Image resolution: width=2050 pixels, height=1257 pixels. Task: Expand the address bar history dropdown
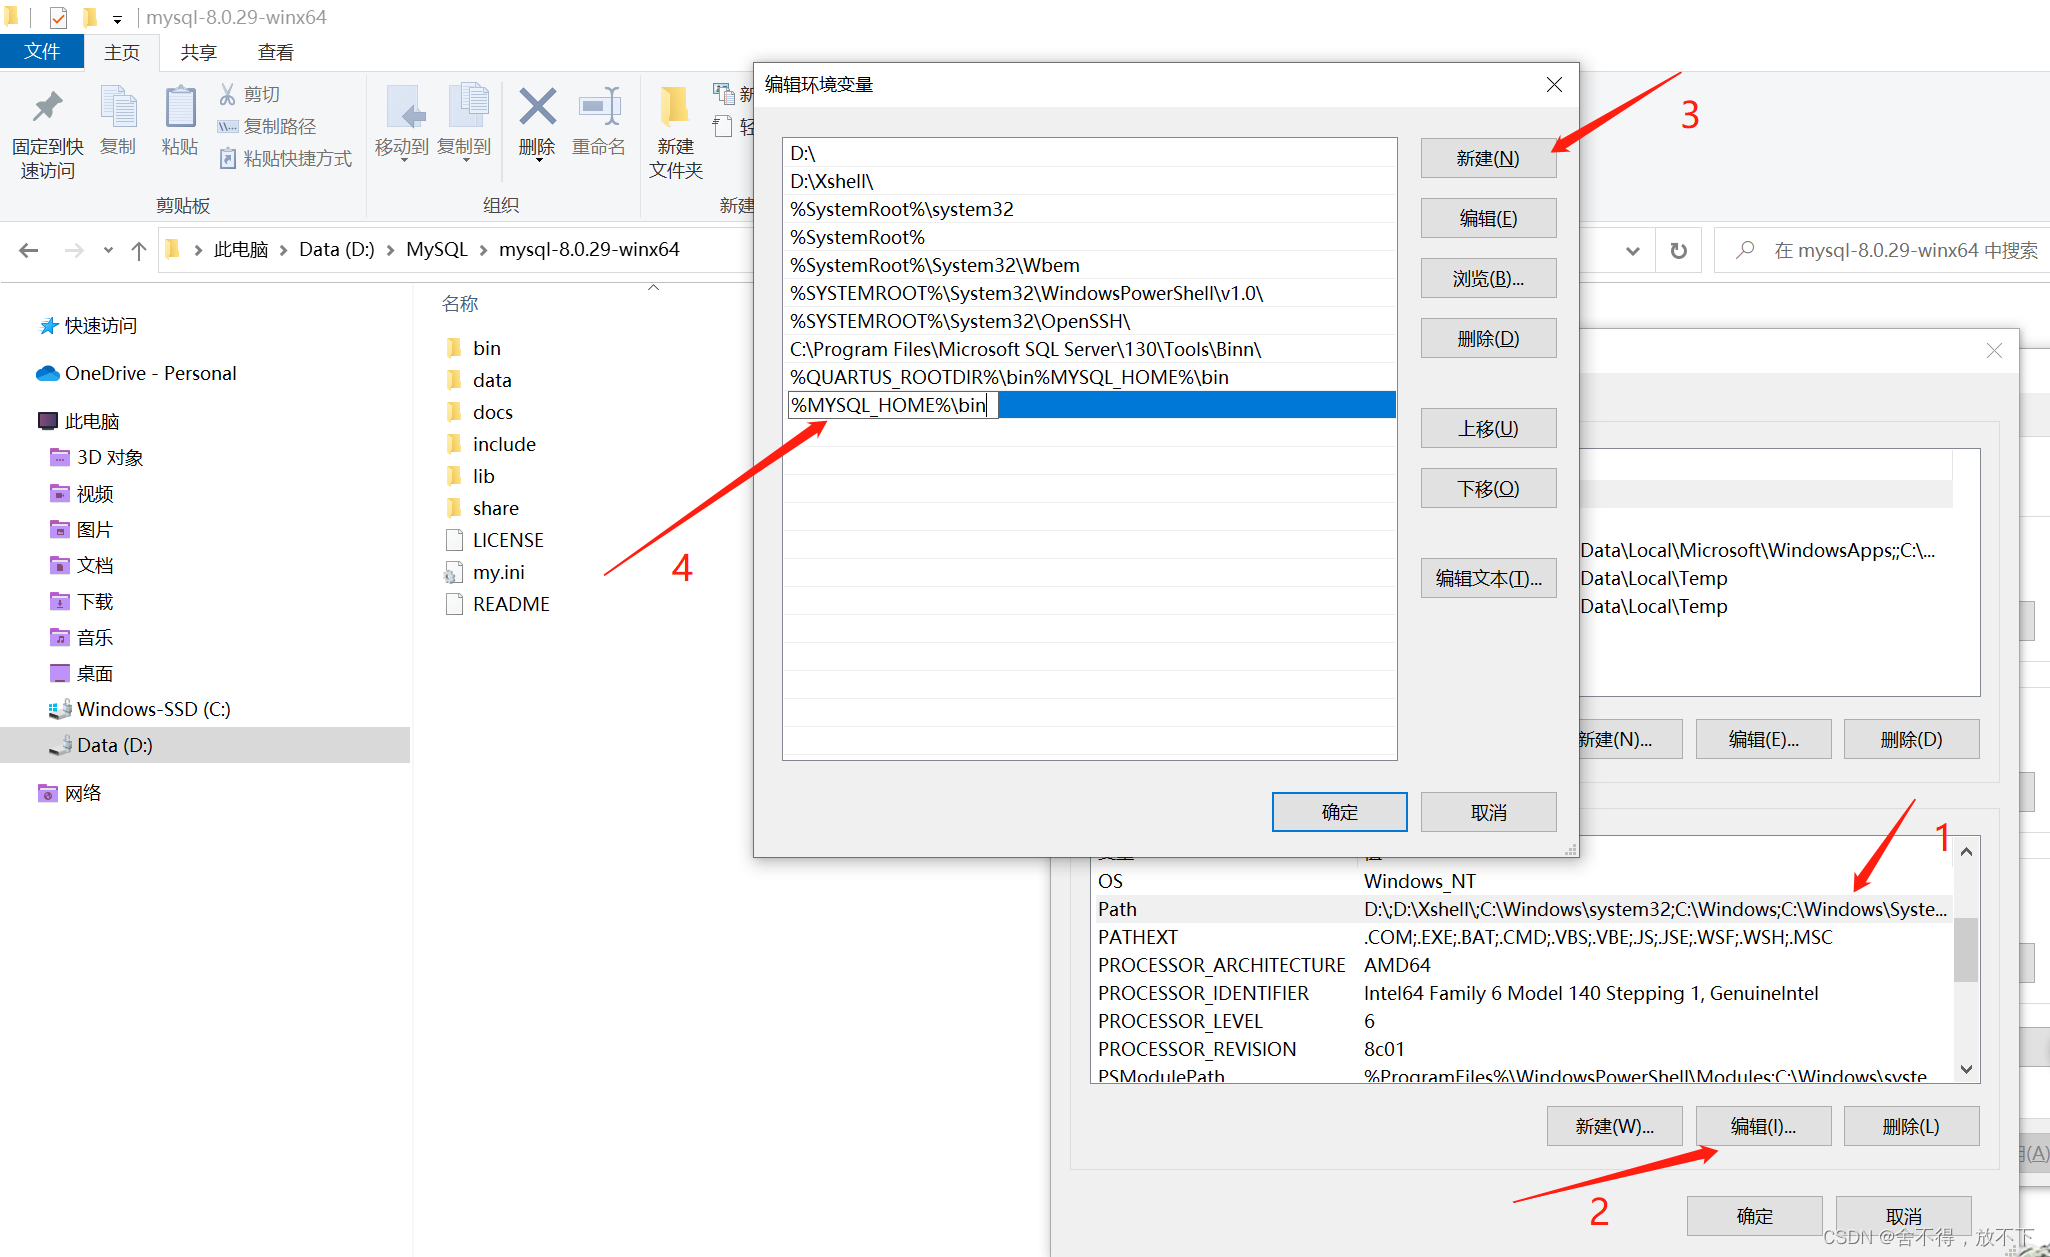click(x=1633, y=250)
